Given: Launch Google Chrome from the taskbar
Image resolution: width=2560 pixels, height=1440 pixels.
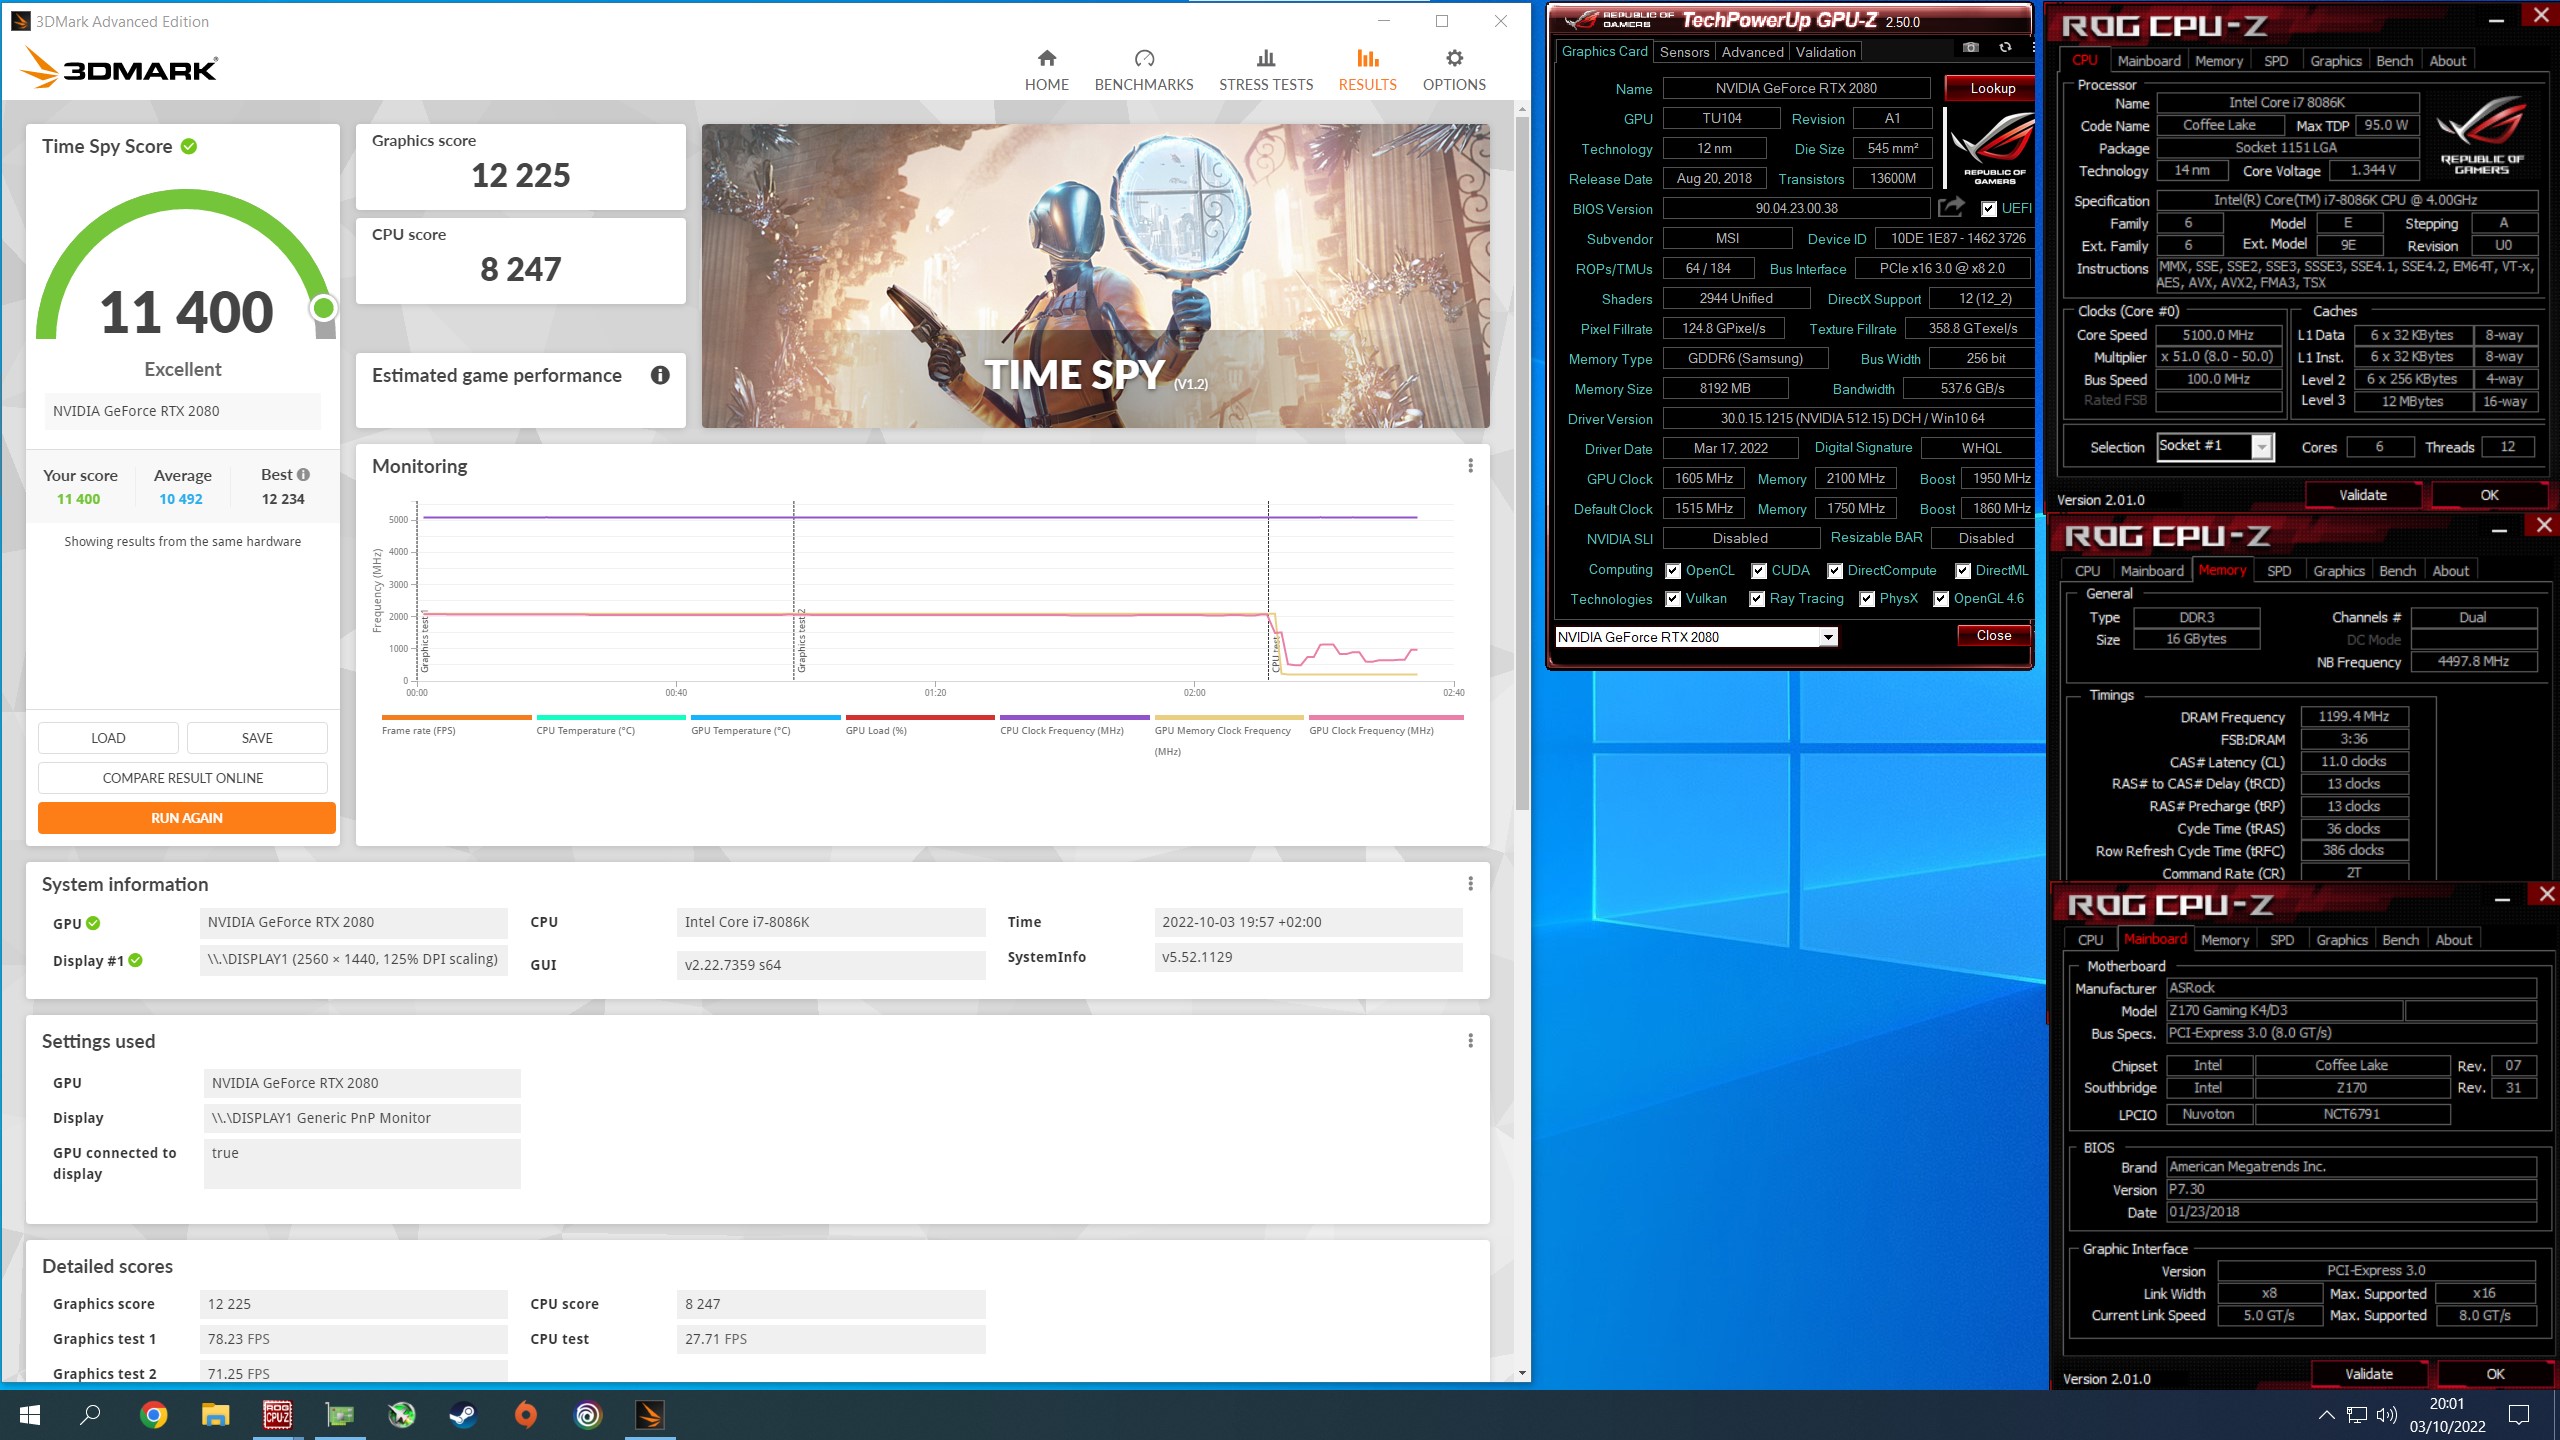Looking at the screenshot, I should 153,1415.
